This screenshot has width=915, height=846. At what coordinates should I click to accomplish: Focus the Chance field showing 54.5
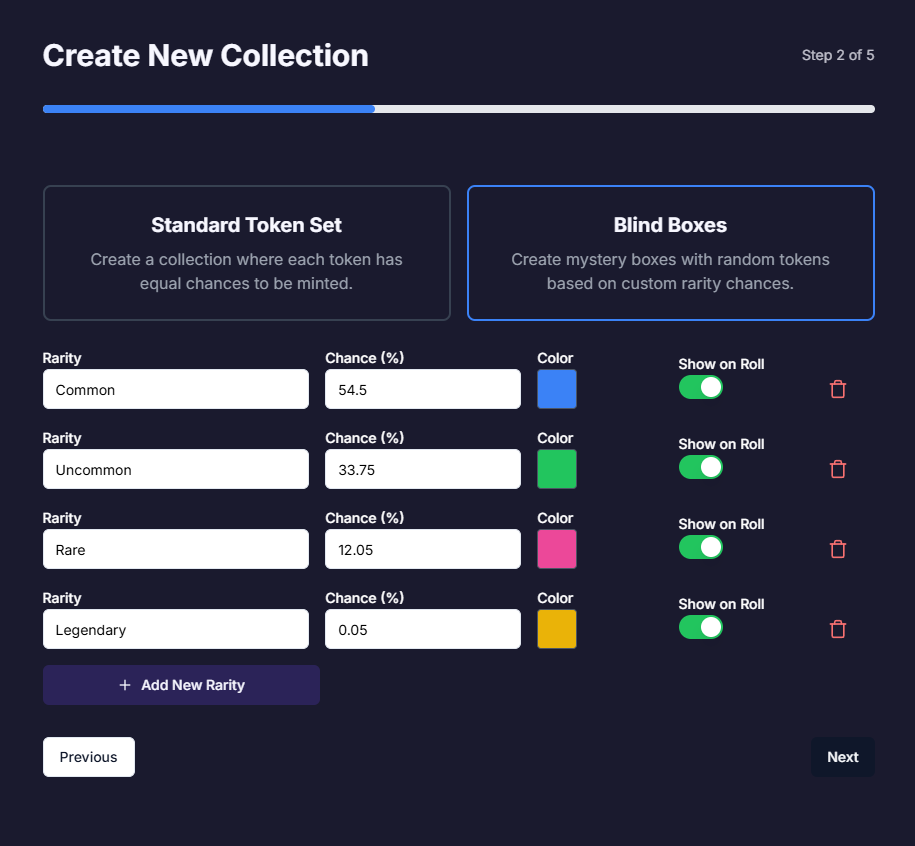click(x=422, y=389)
